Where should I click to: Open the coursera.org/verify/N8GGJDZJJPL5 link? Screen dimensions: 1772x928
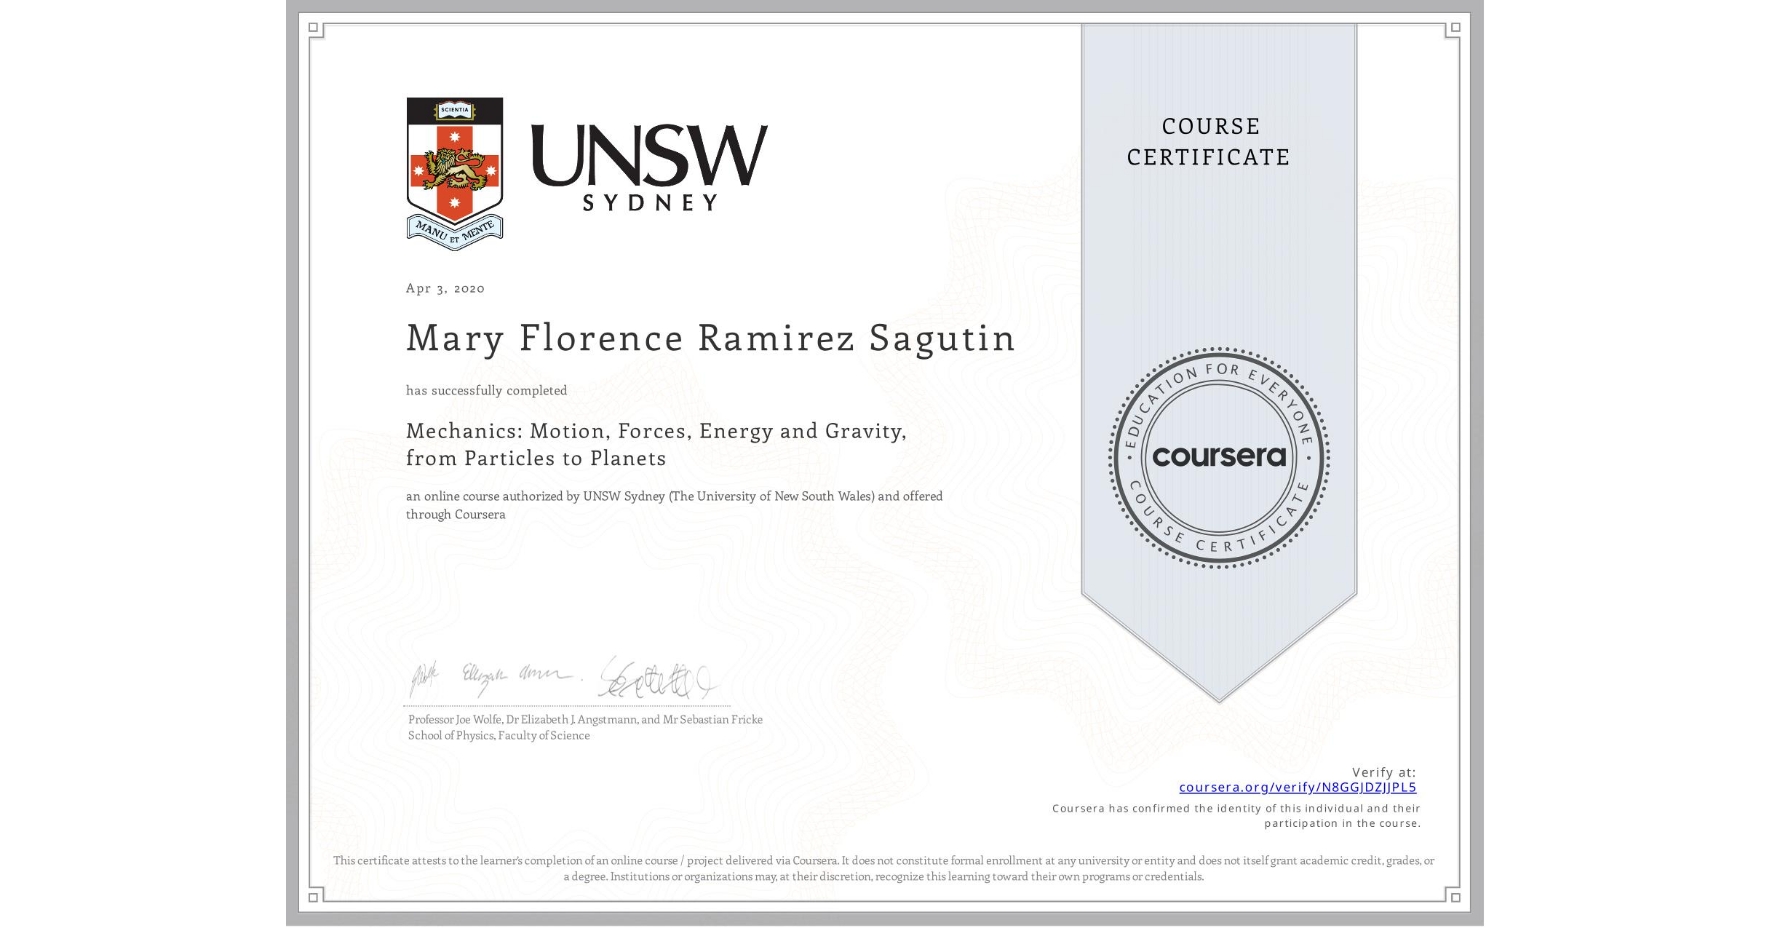tap(1297, 788)
